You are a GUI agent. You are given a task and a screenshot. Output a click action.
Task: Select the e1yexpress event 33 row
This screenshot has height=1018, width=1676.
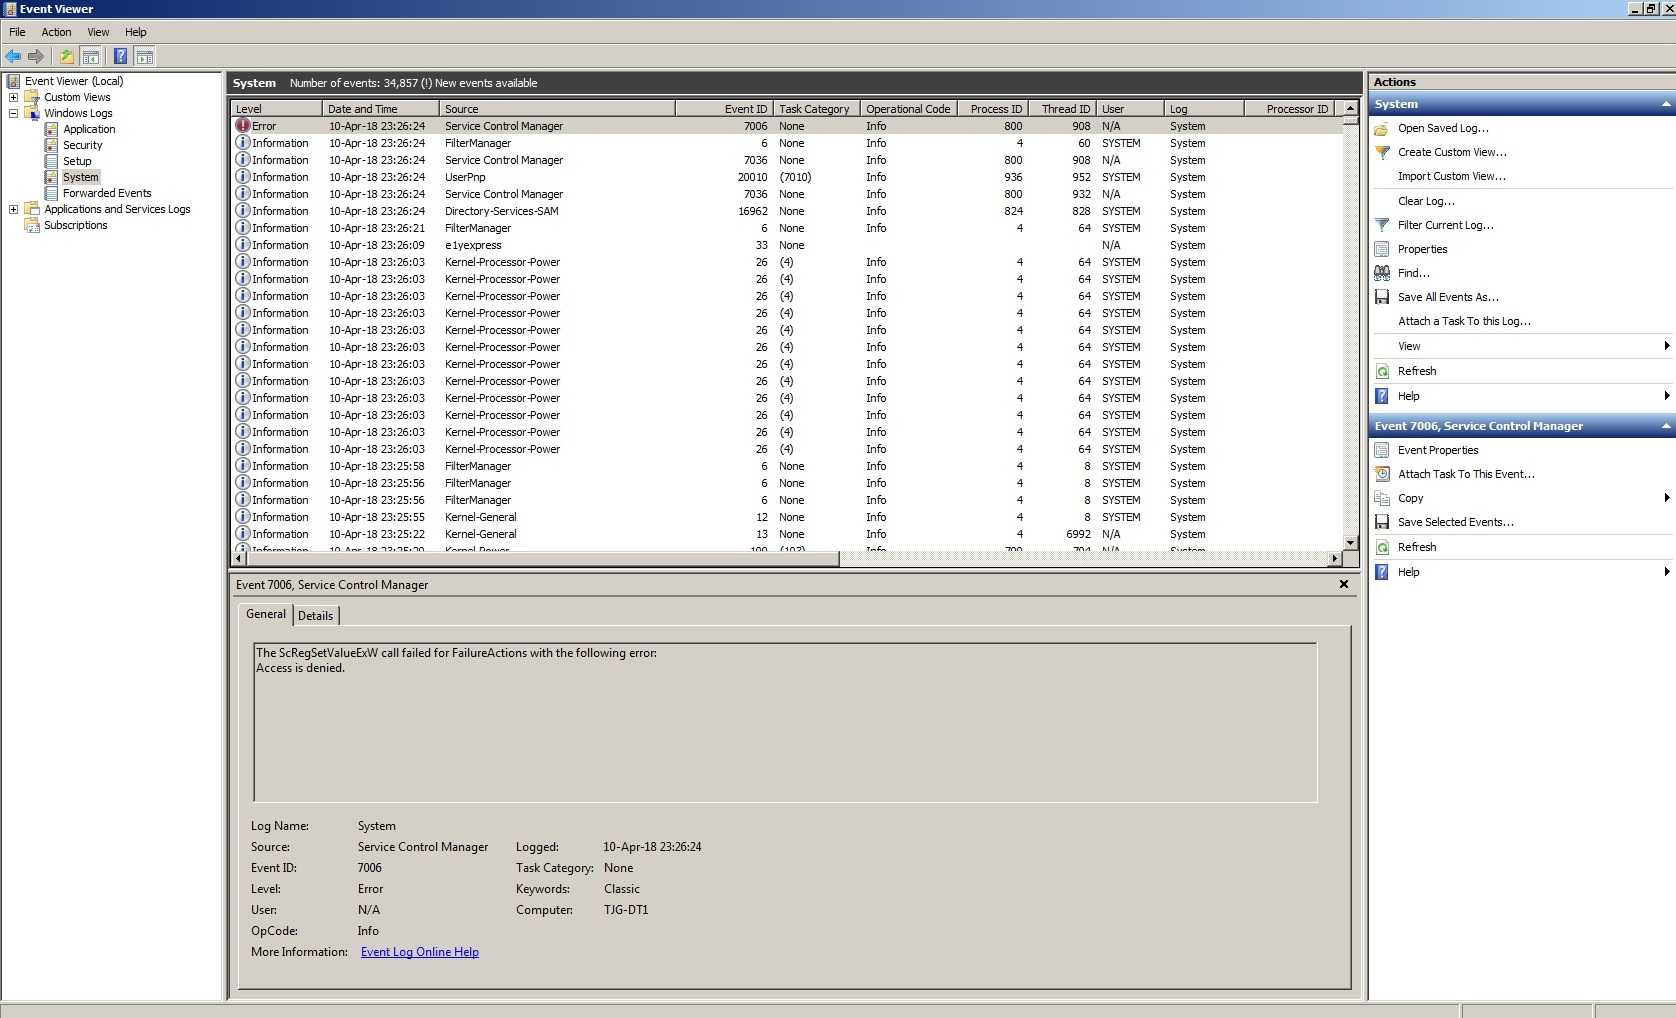[787, 245]
